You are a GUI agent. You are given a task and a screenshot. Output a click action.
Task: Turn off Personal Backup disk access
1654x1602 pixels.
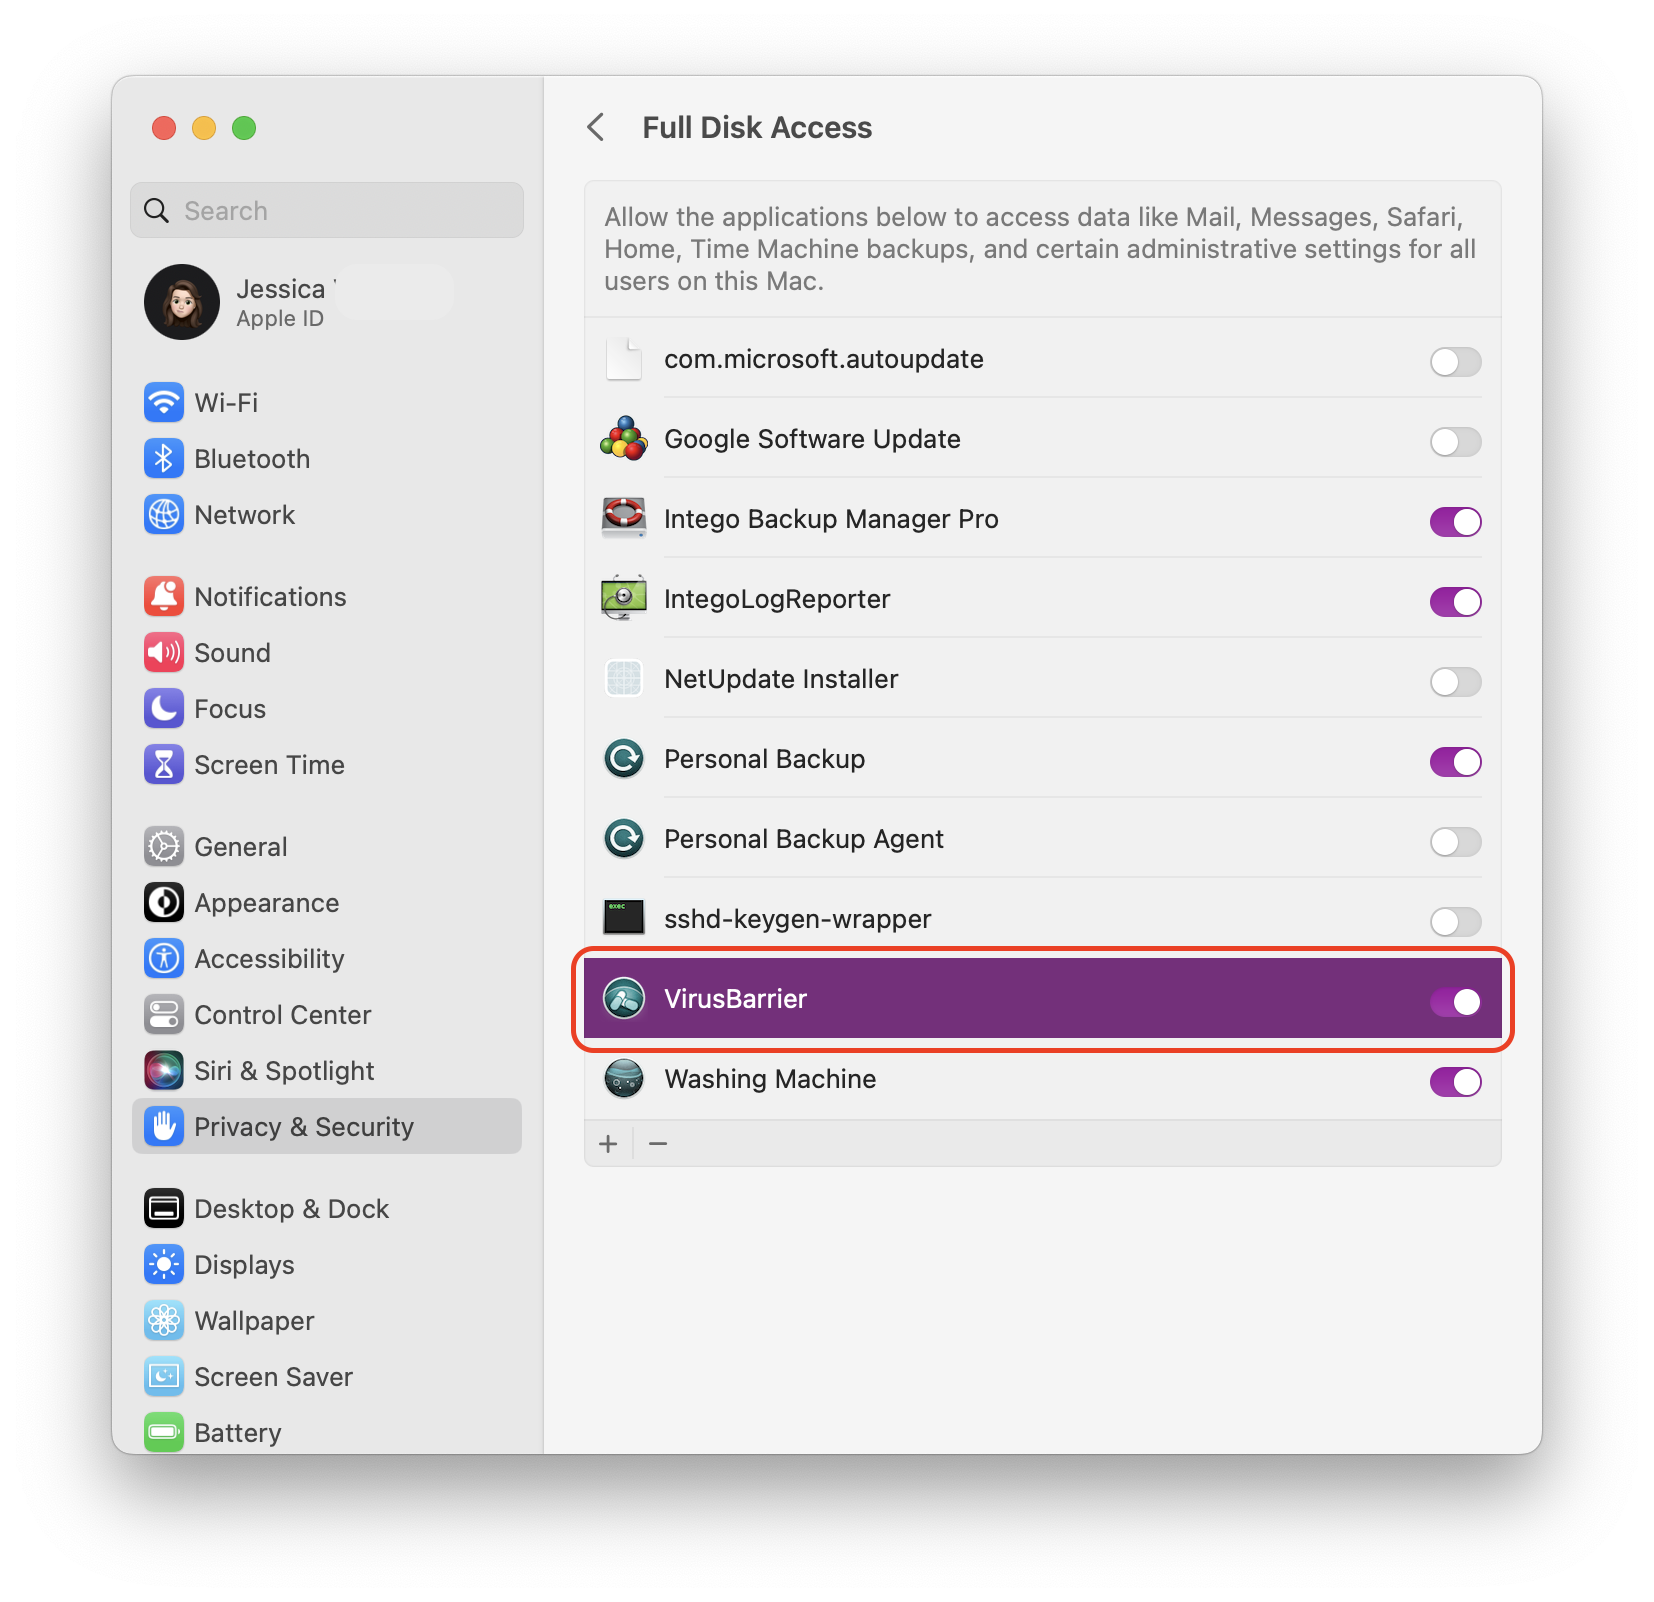(x=1455, y=761)
